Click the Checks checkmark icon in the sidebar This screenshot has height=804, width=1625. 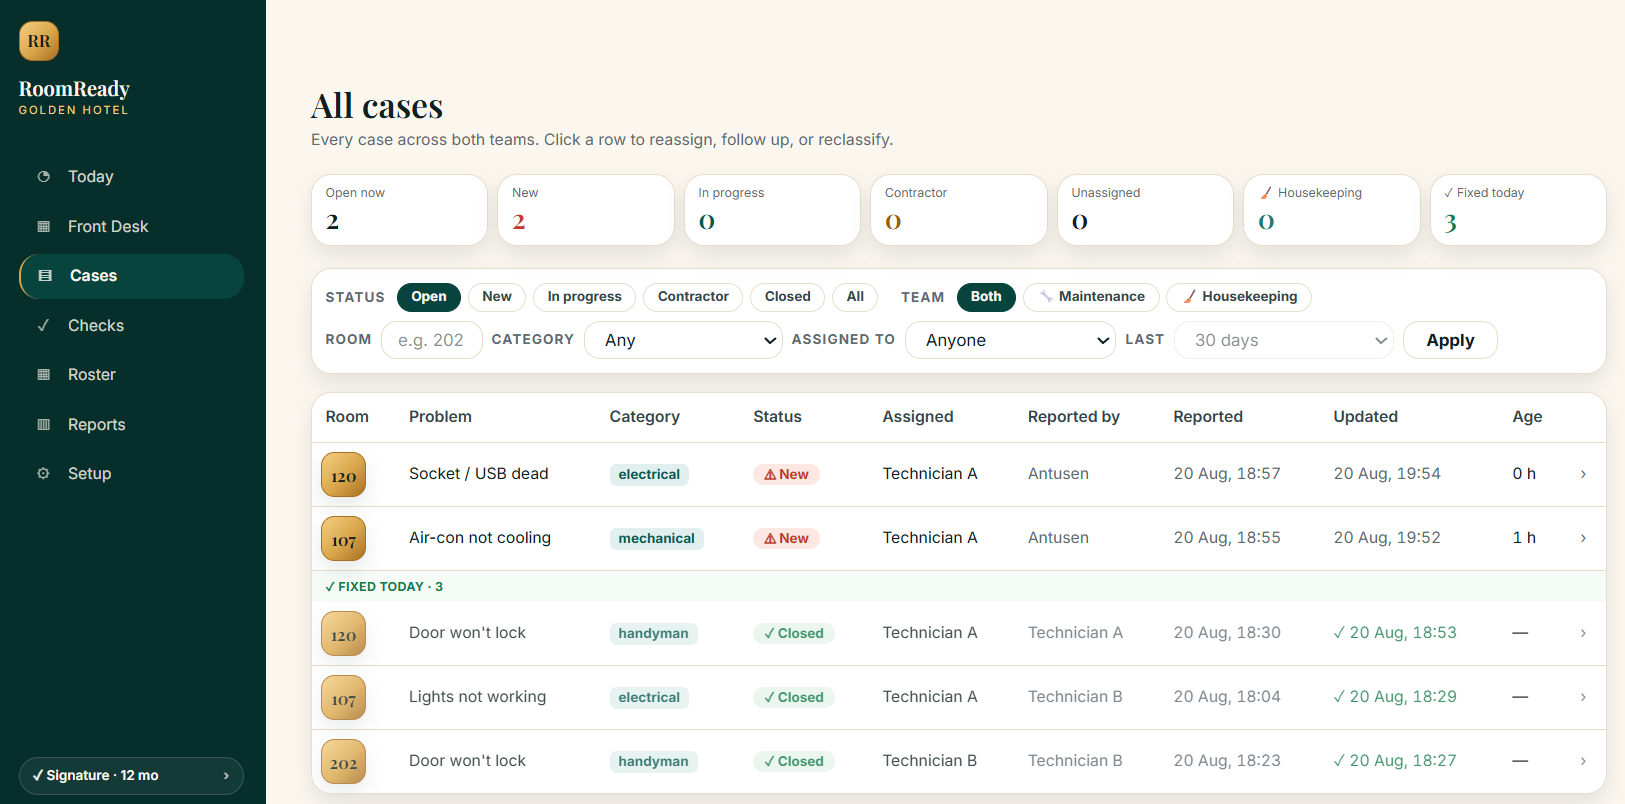(x=43, y=325)
